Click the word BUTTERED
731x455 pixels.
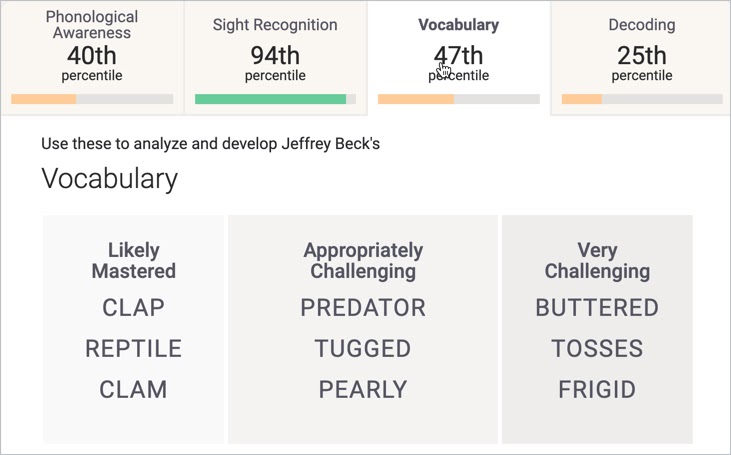click(x=597, y=308)
